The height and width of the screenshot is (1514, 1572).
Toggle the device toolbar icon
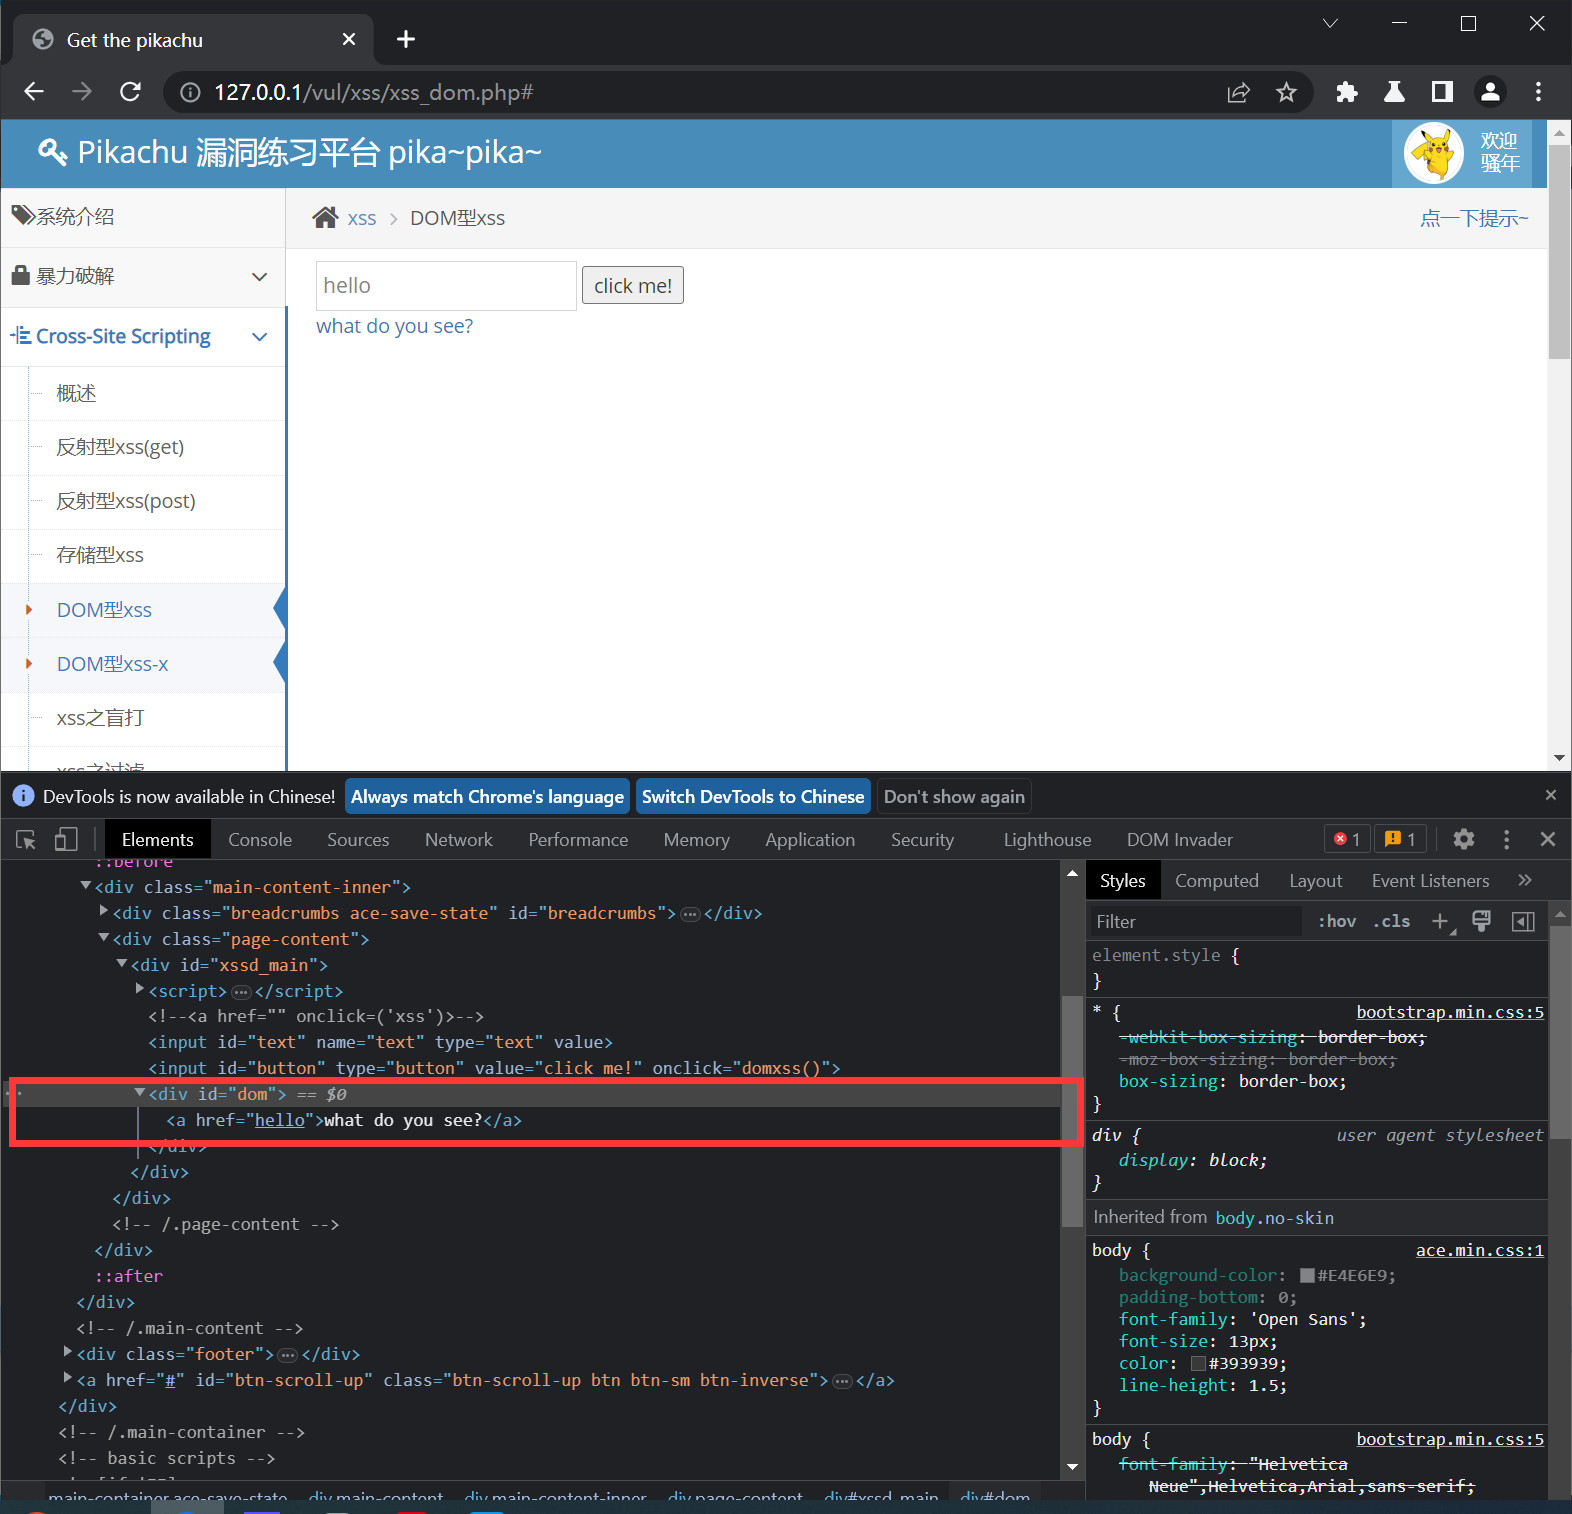click(x=66, y=840)
